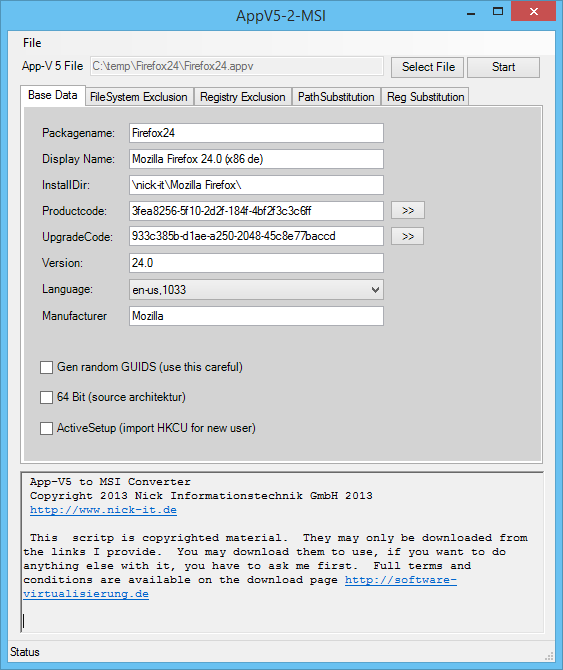This screenshot has width=563, height=670.
Task: Click the Select File button
Action: coord(427,67)
